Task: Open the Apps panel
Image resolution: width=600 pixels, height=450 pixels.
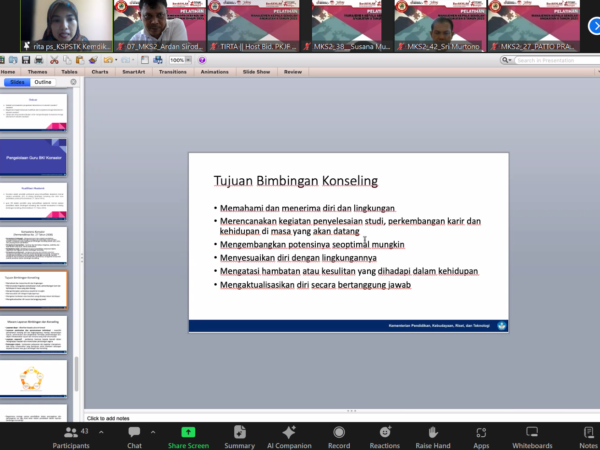Action: pyautogui.click(x=481, y=437)
